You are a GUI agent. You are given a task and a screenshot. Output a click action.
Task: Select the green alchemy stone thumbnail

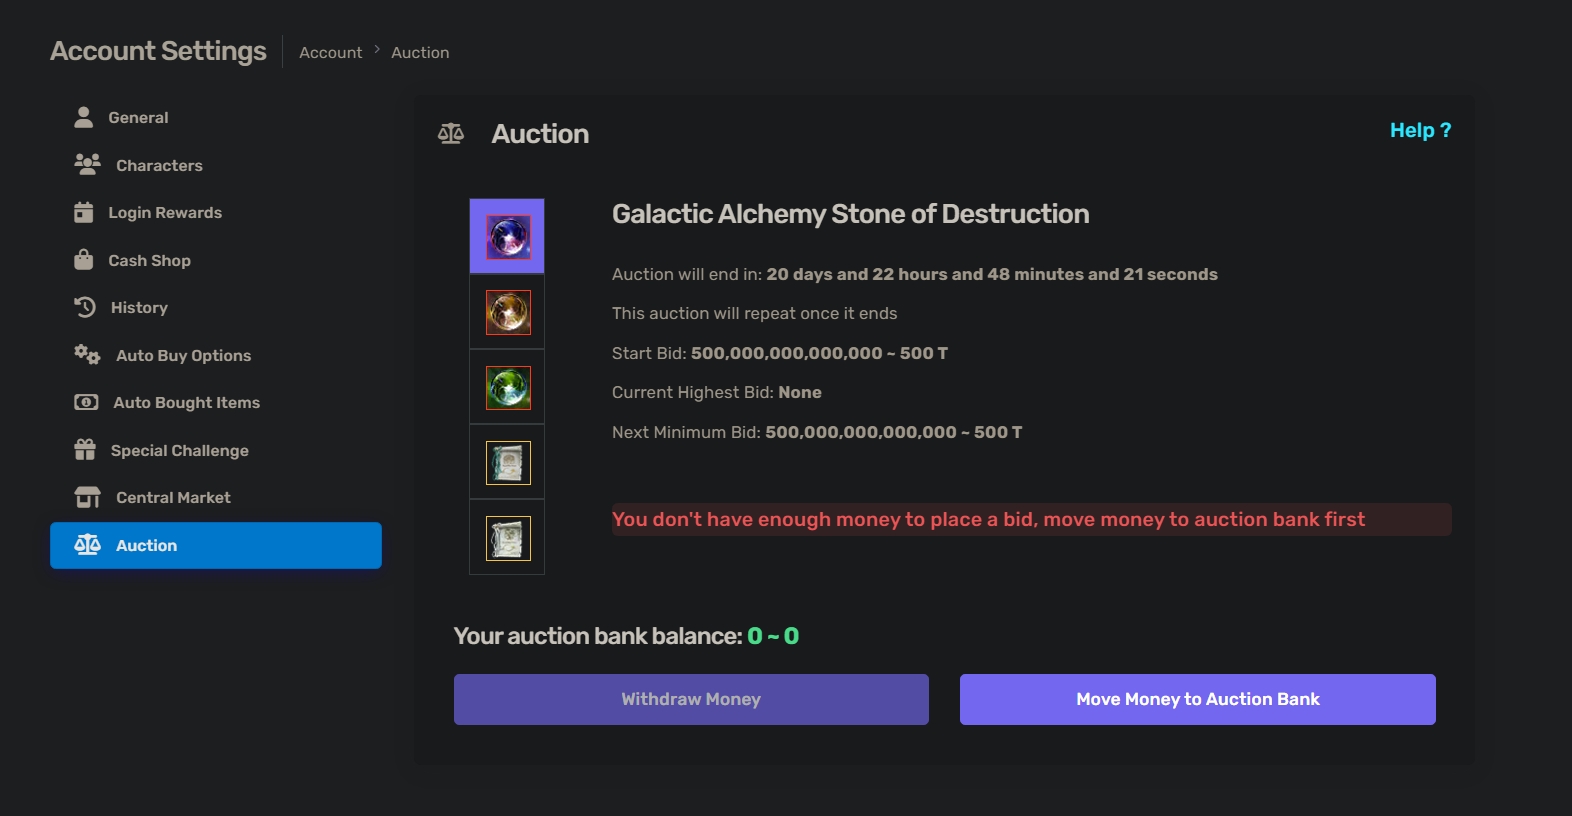507,387
